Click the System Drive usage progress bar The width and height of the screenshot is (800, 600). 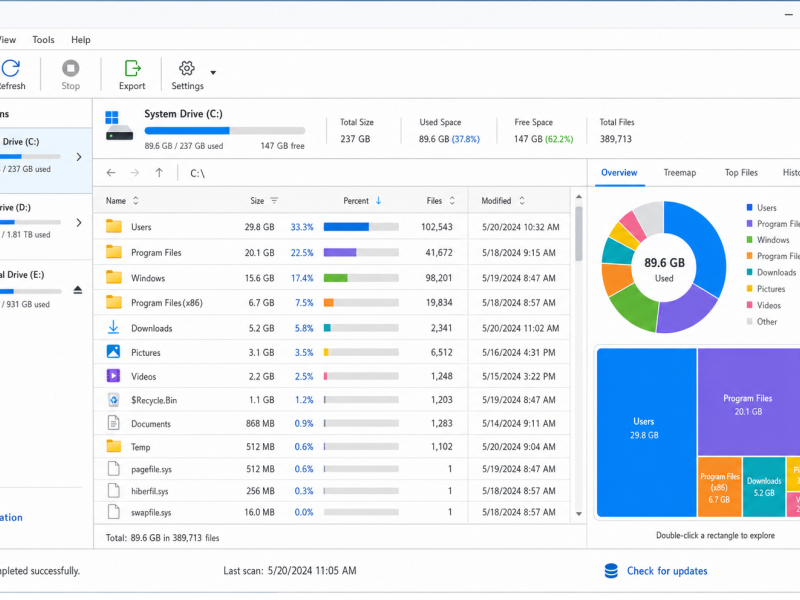pos(224,131)
